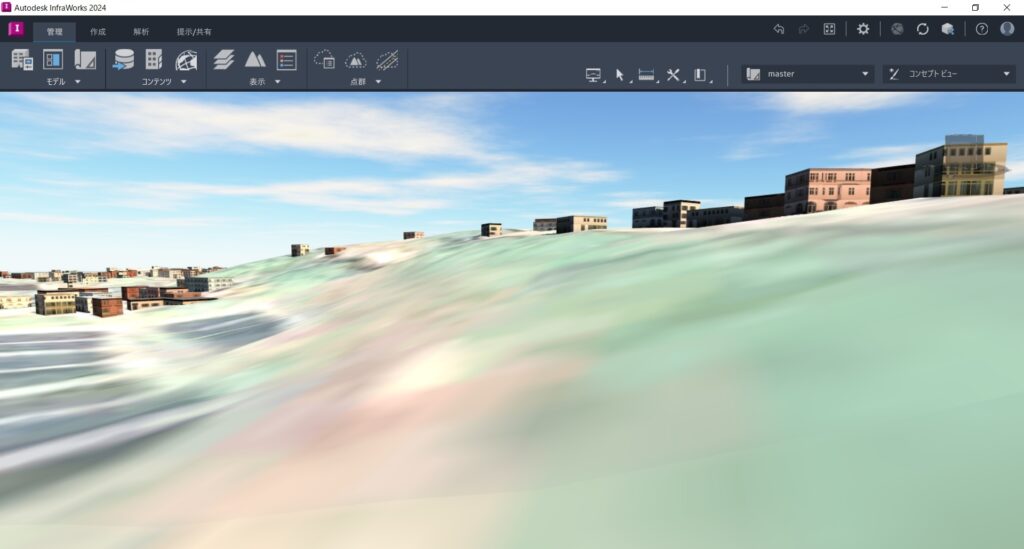
Task: Open the panel layout tool icon
Action: (x=701, y=75)
